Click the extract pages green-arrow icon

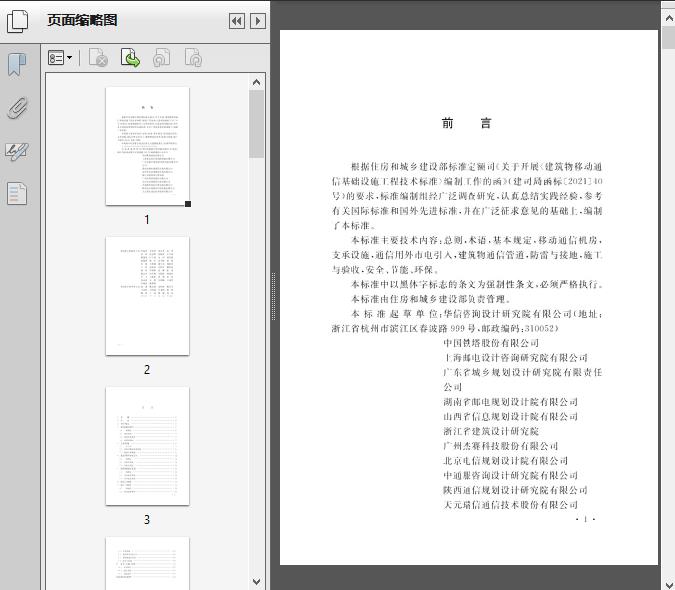[x=130, y=58]
